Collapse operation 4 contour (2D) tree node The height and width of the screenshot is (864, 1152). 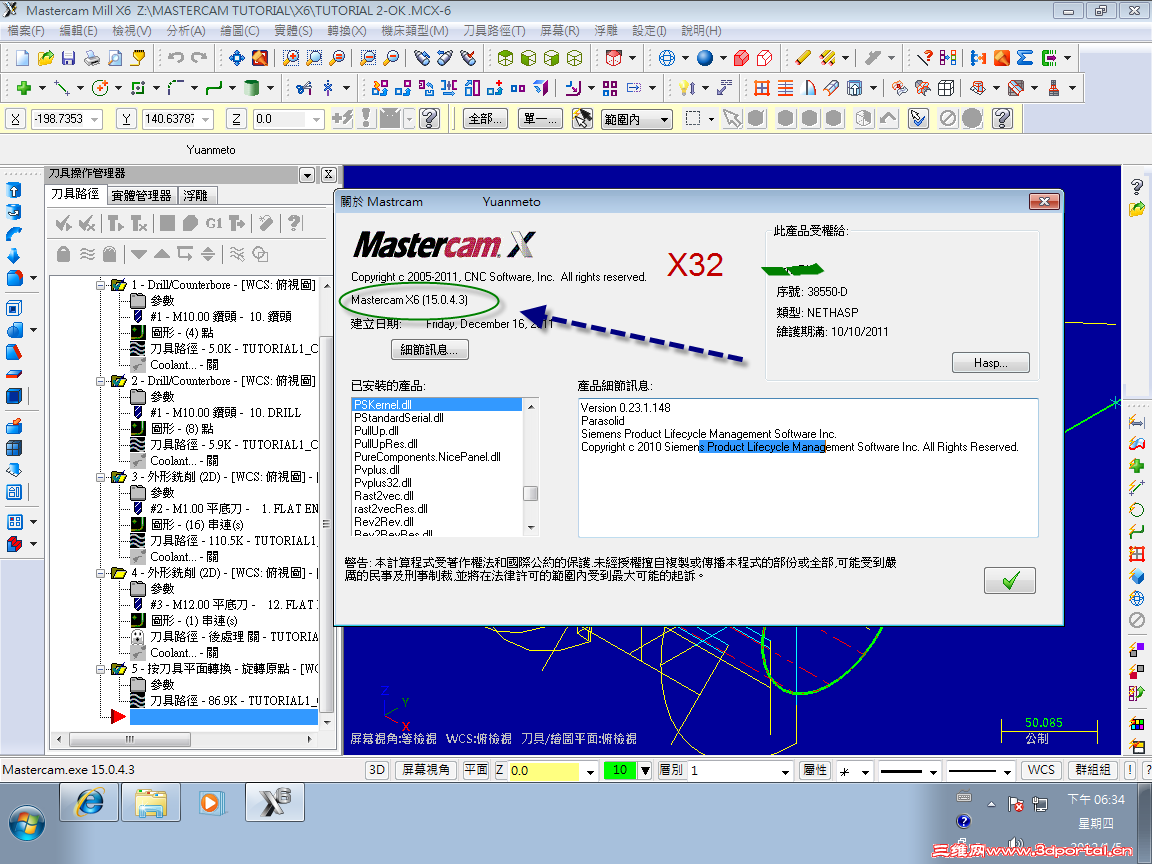pos(101,573)
